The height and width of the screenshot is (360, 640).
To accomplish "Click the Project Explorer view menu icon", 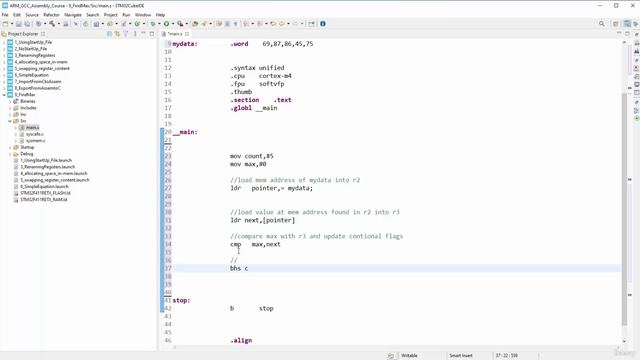I will 135,34.
